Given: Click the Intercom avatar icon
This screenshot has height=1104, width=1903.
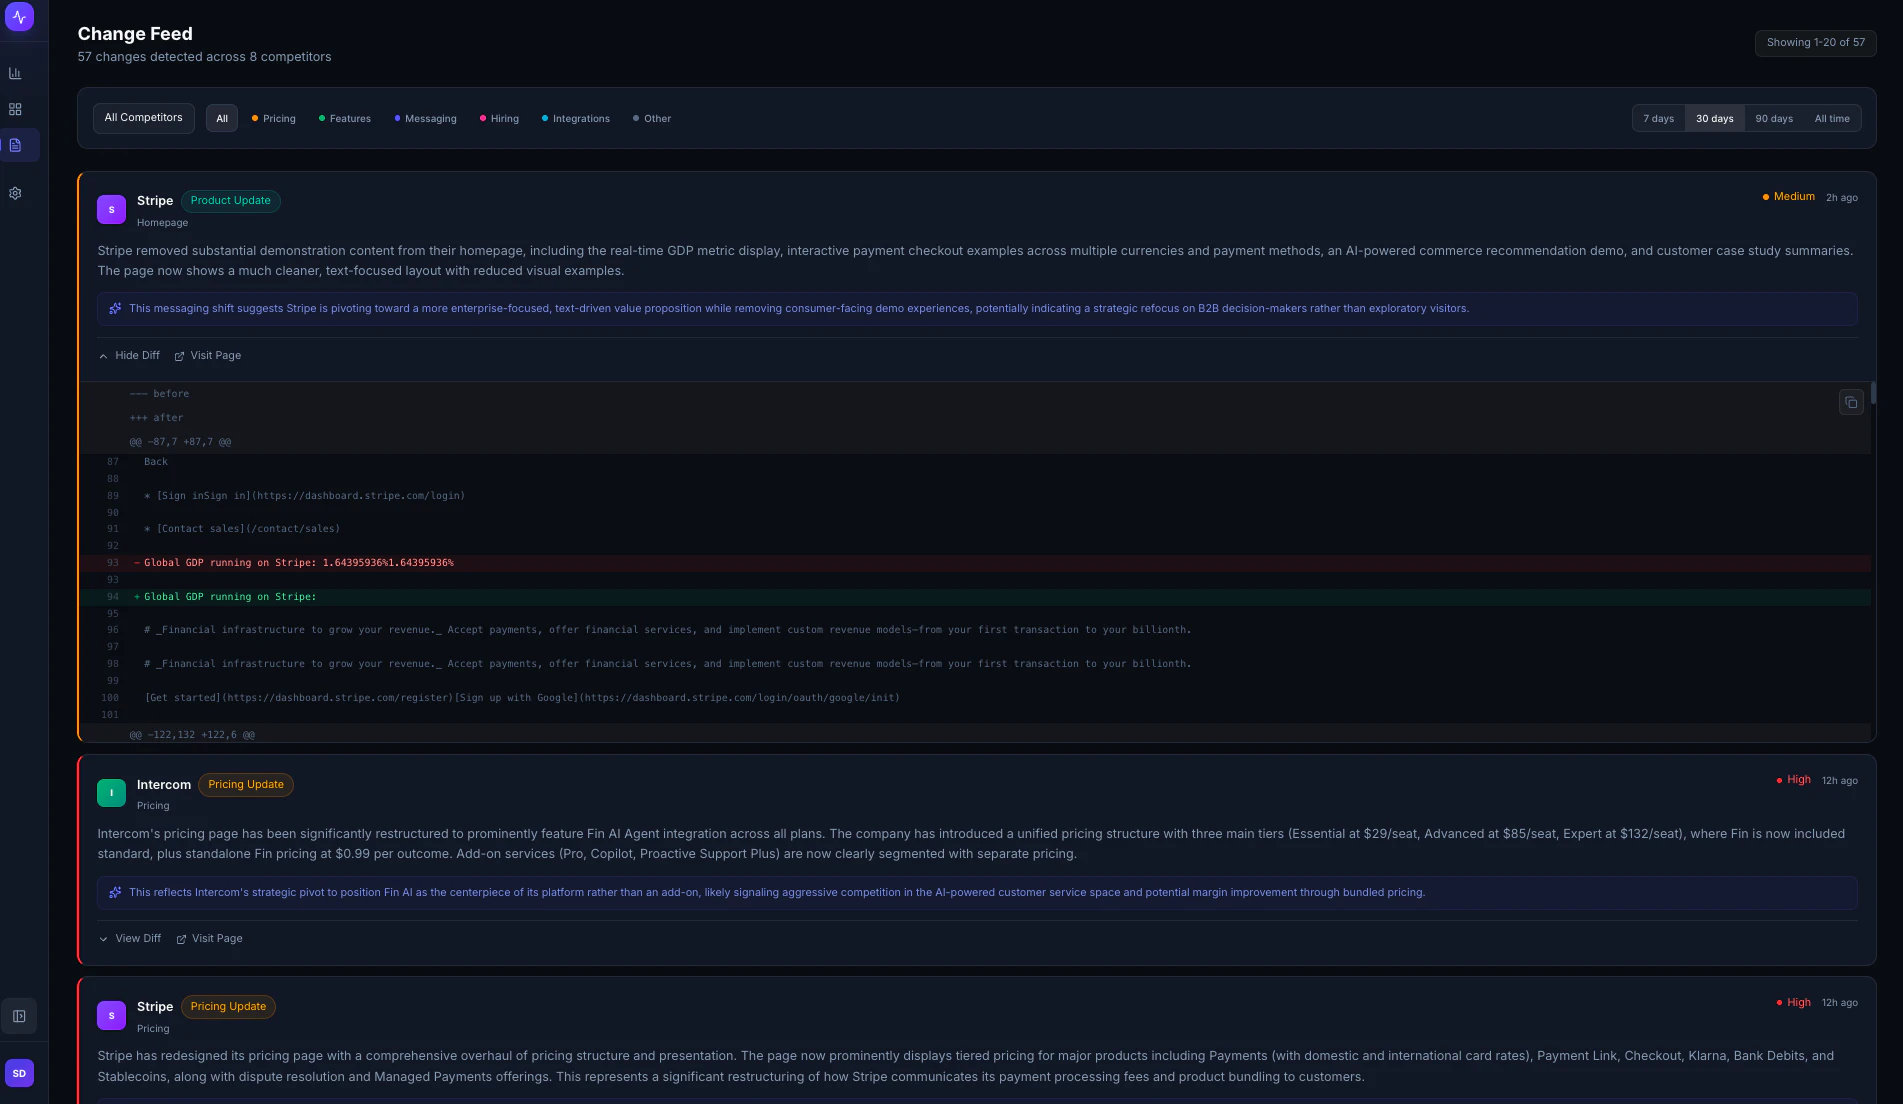Looking at the screenshot, I should pos(111,793).
